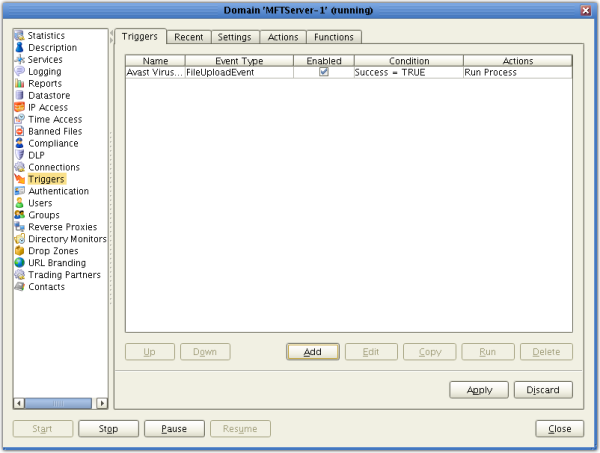The image size is (600, 453).
Task: Open the Functions tab
Action: [334, 37]
